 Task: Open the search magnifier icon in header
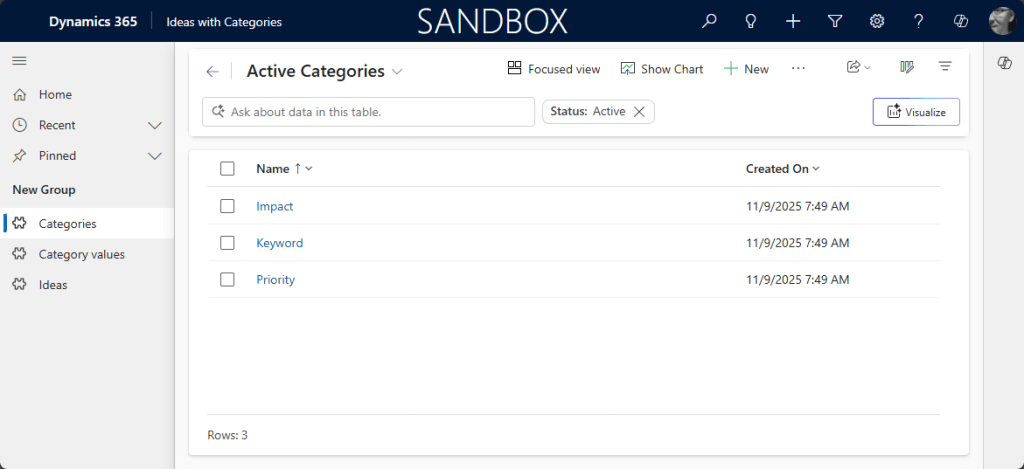[x=709, y=21]
